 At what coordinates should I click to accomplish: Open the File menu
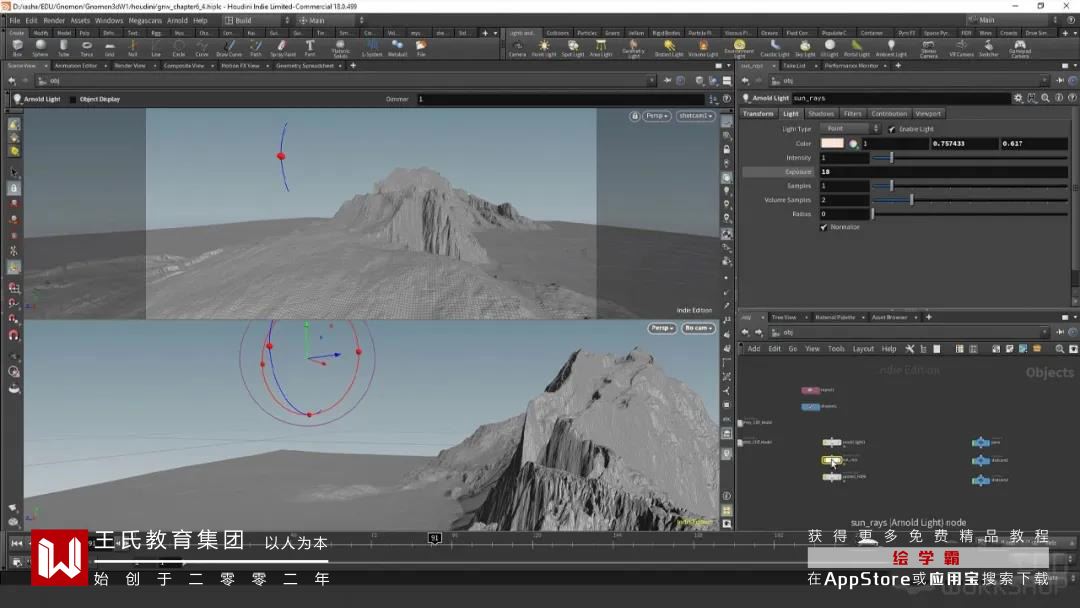pos(14,21)
